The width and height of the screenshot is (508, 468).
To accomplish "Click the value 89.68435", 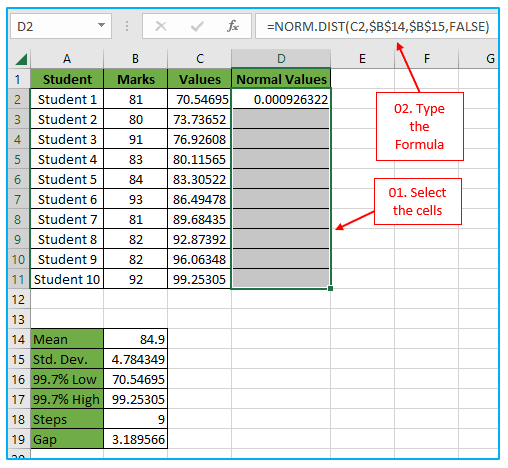I will 199,219.
